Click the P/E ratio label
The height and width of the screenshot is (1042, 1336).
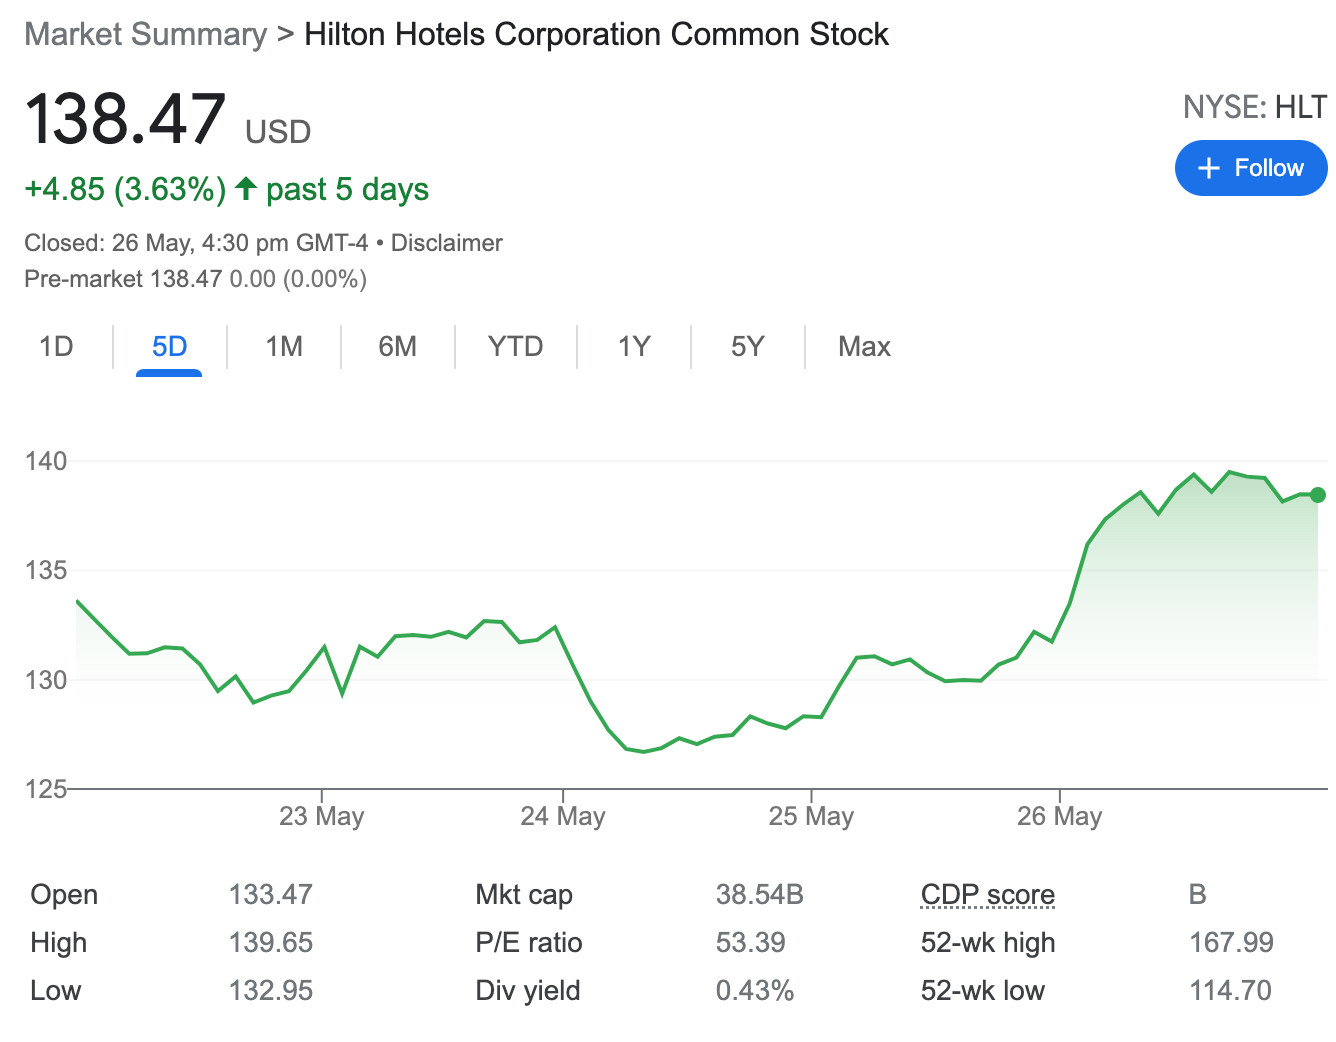(529, 942)
